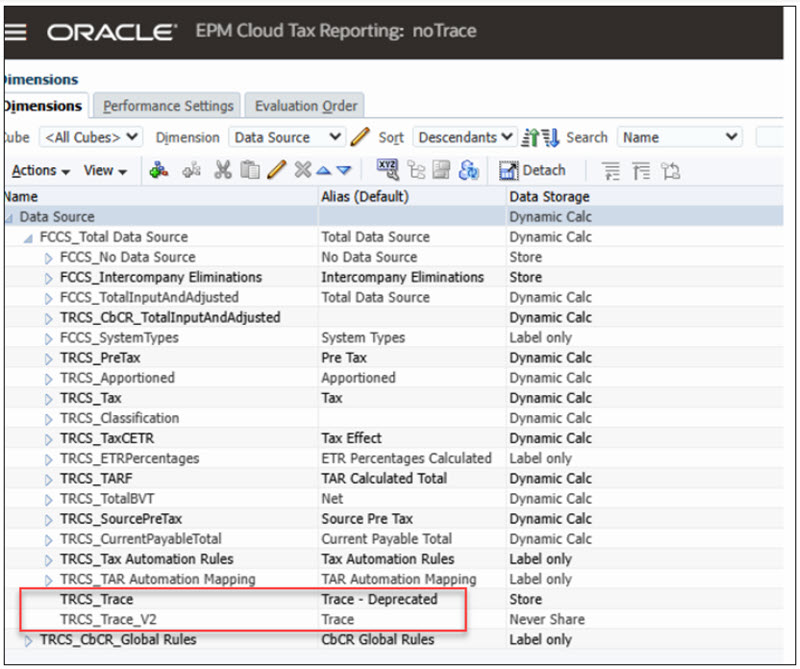Select the Data Source root row

click(394, 216)
